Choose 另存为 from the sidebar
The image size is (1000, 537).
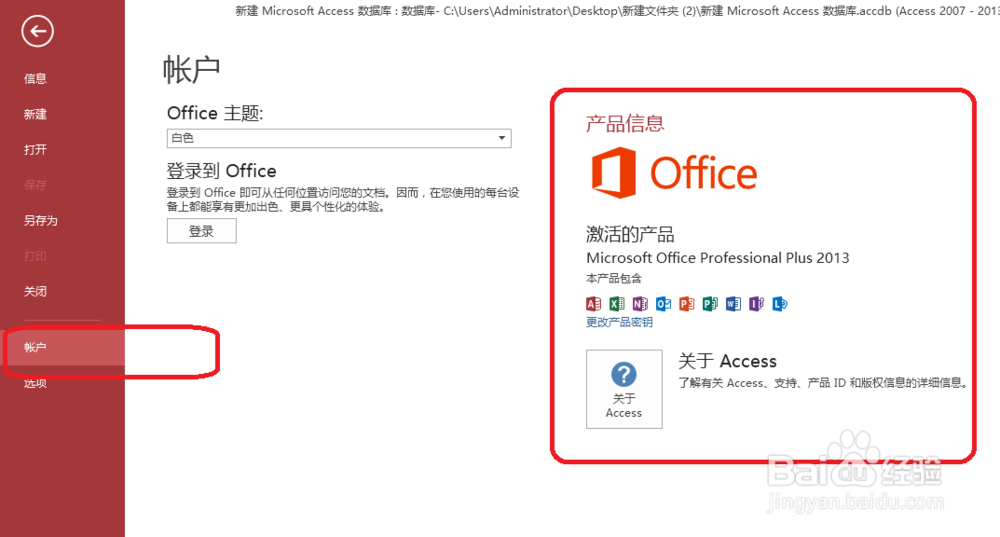pyautogui.click(x=41, y=221)
